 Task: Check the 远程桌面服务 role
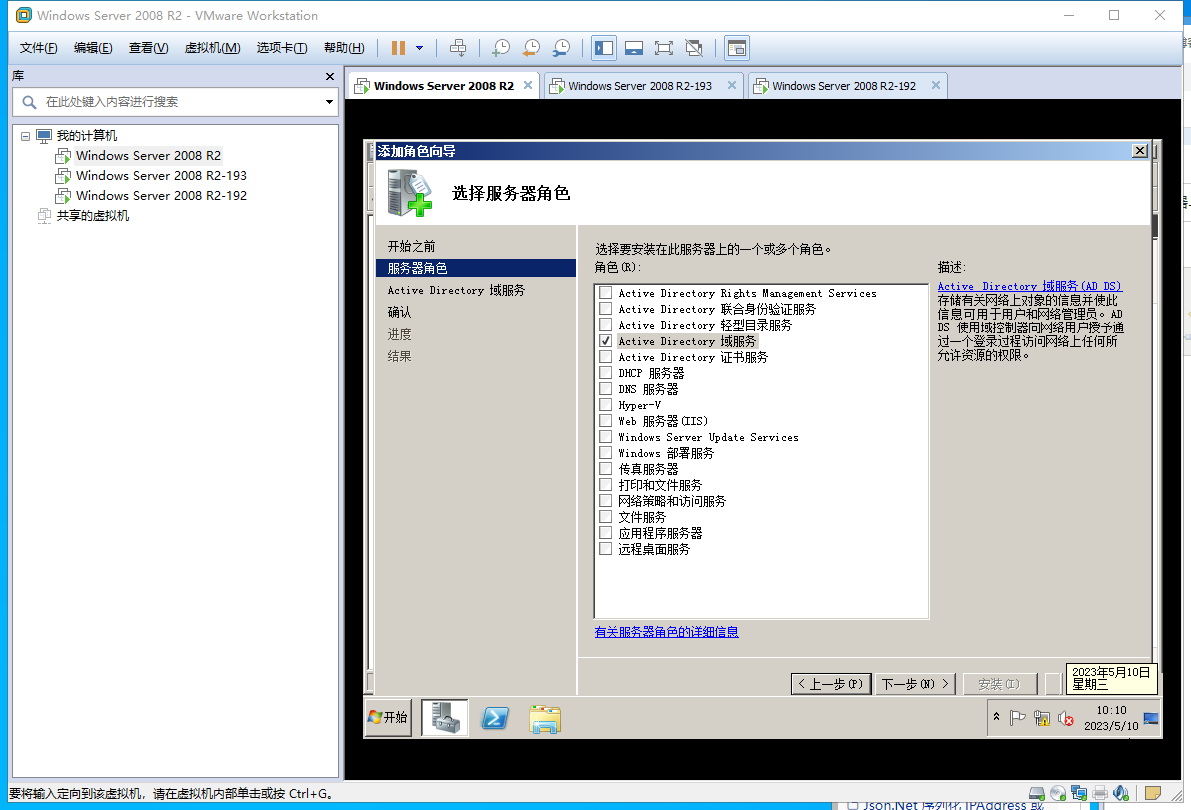(x=605, y=548)
